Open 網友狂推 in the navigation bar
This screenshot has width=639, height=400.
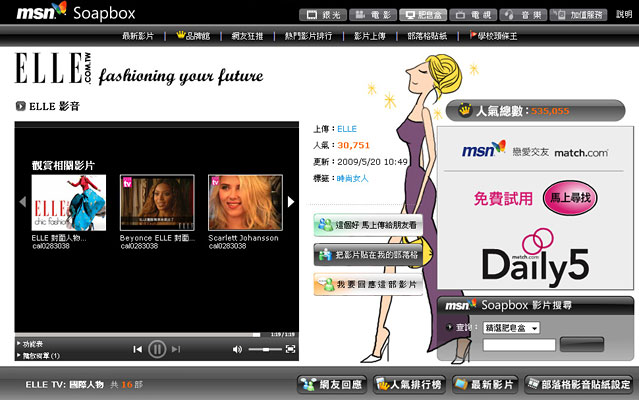247,36
